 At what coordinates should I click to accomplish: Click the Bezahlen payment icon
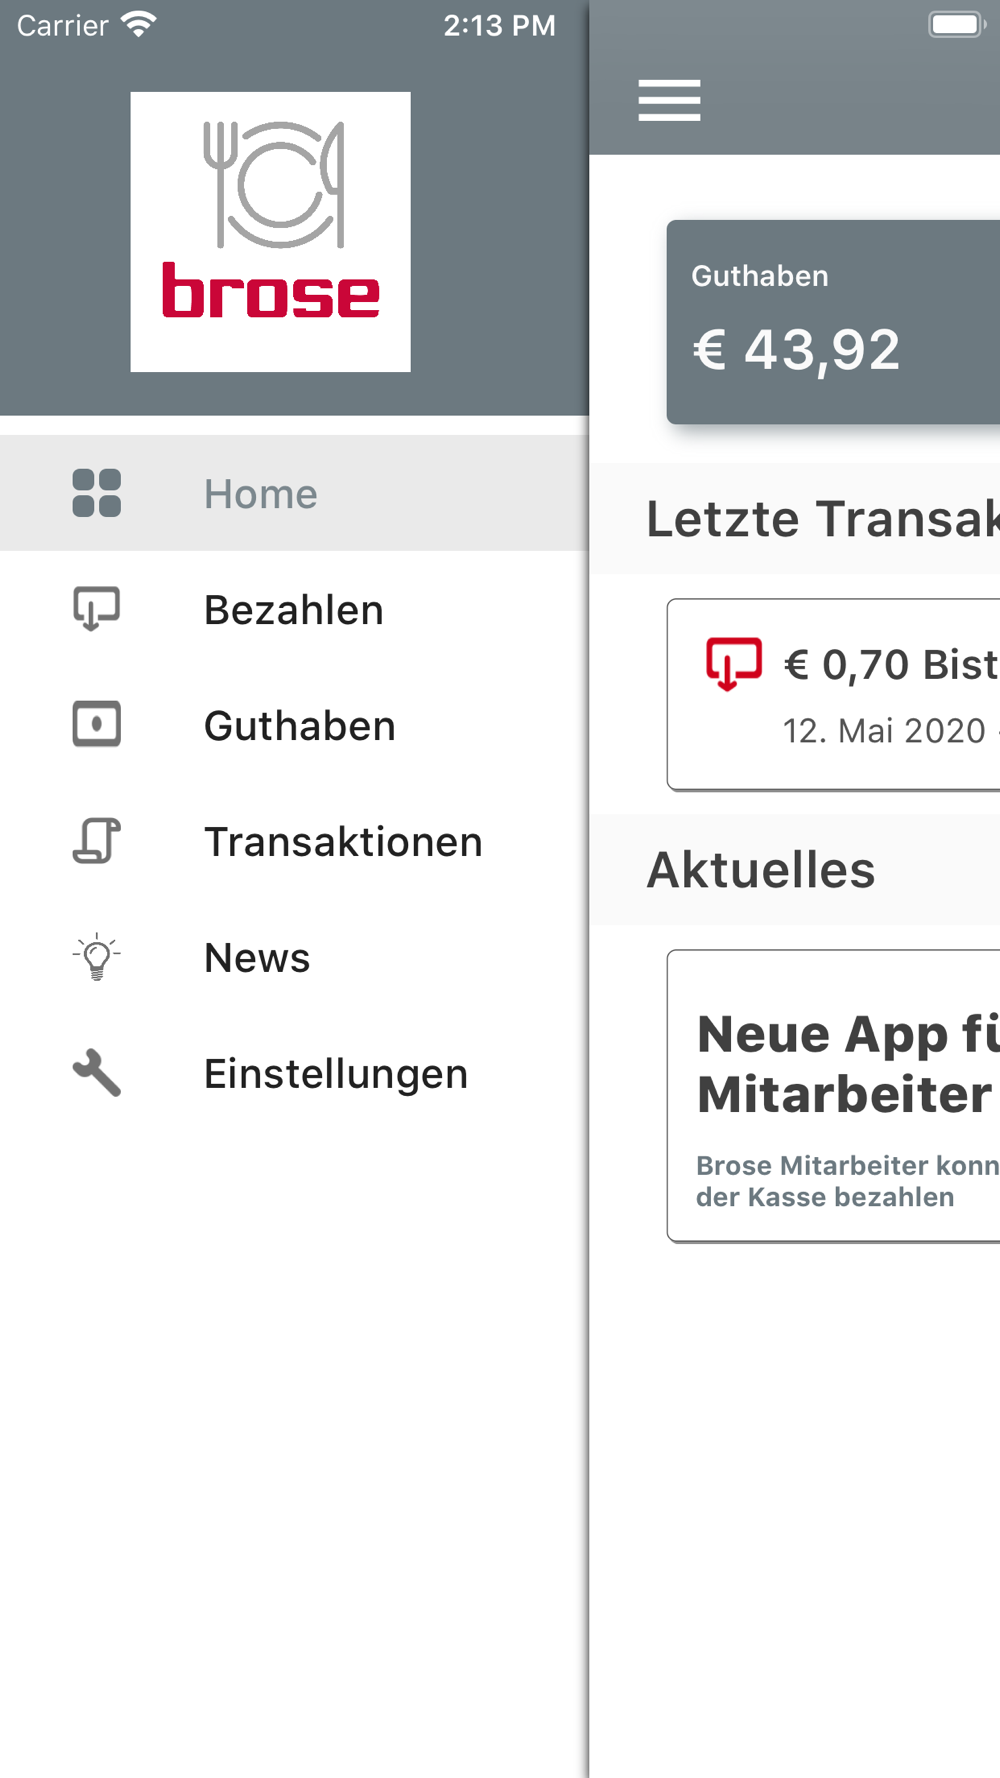pyautogui.click(x=97, y=609)
